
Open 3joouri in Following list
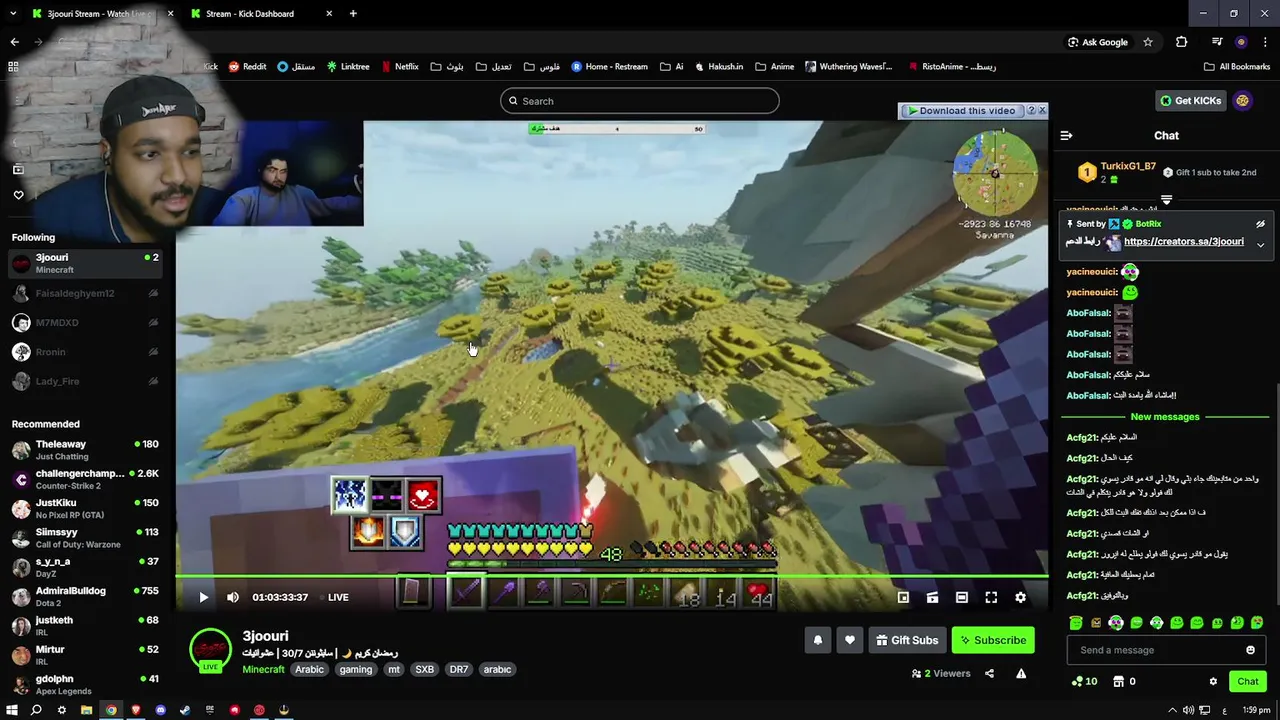tap(85, 263)
